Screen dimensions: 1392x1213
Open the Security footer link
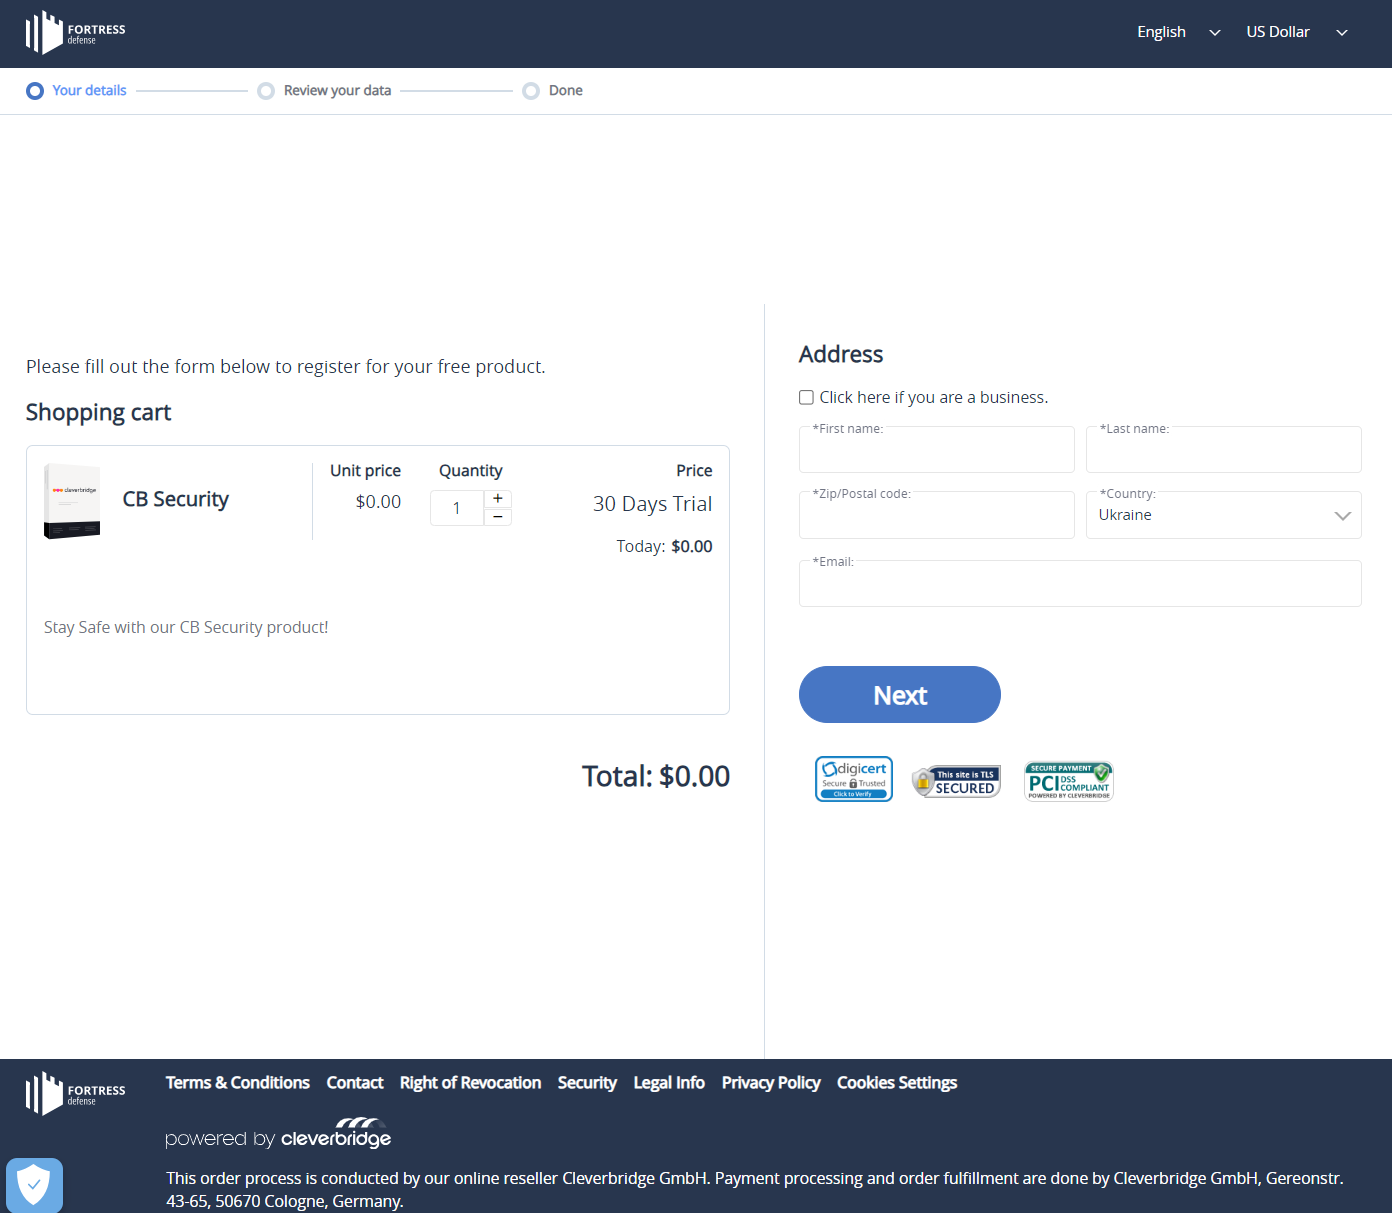[x=587, y=1083]
